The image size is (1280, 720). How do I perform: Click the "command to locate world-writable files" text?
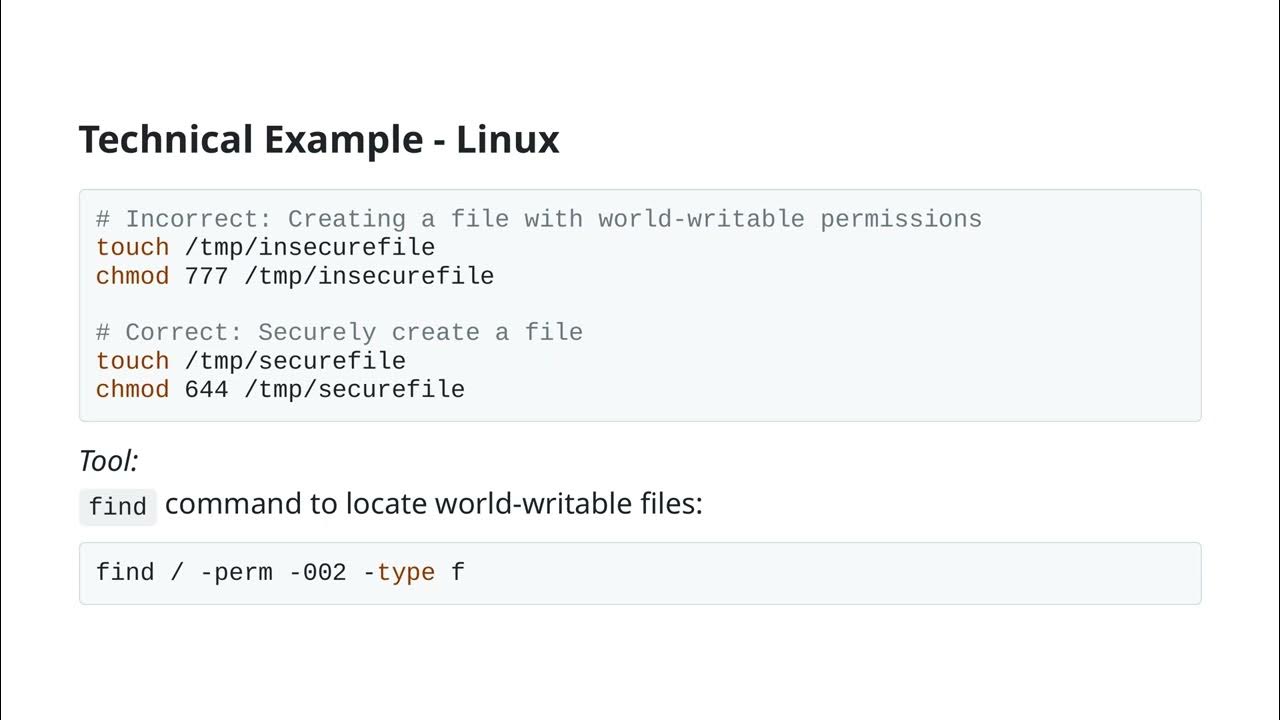(x=434, y=504)
